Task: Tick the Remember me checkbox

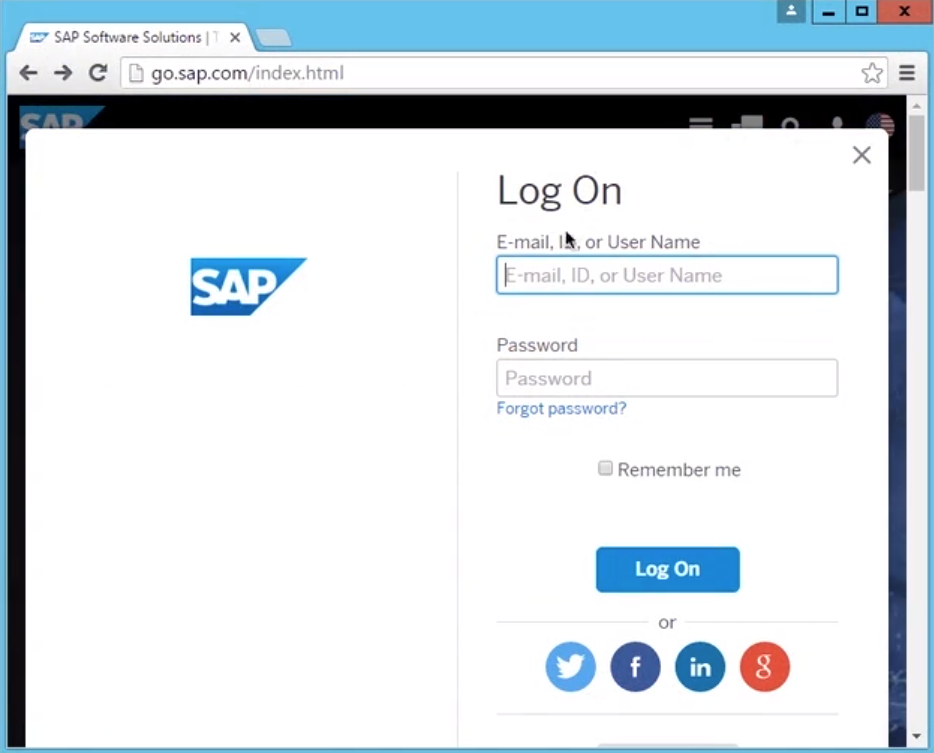Action: pos(605,468)
